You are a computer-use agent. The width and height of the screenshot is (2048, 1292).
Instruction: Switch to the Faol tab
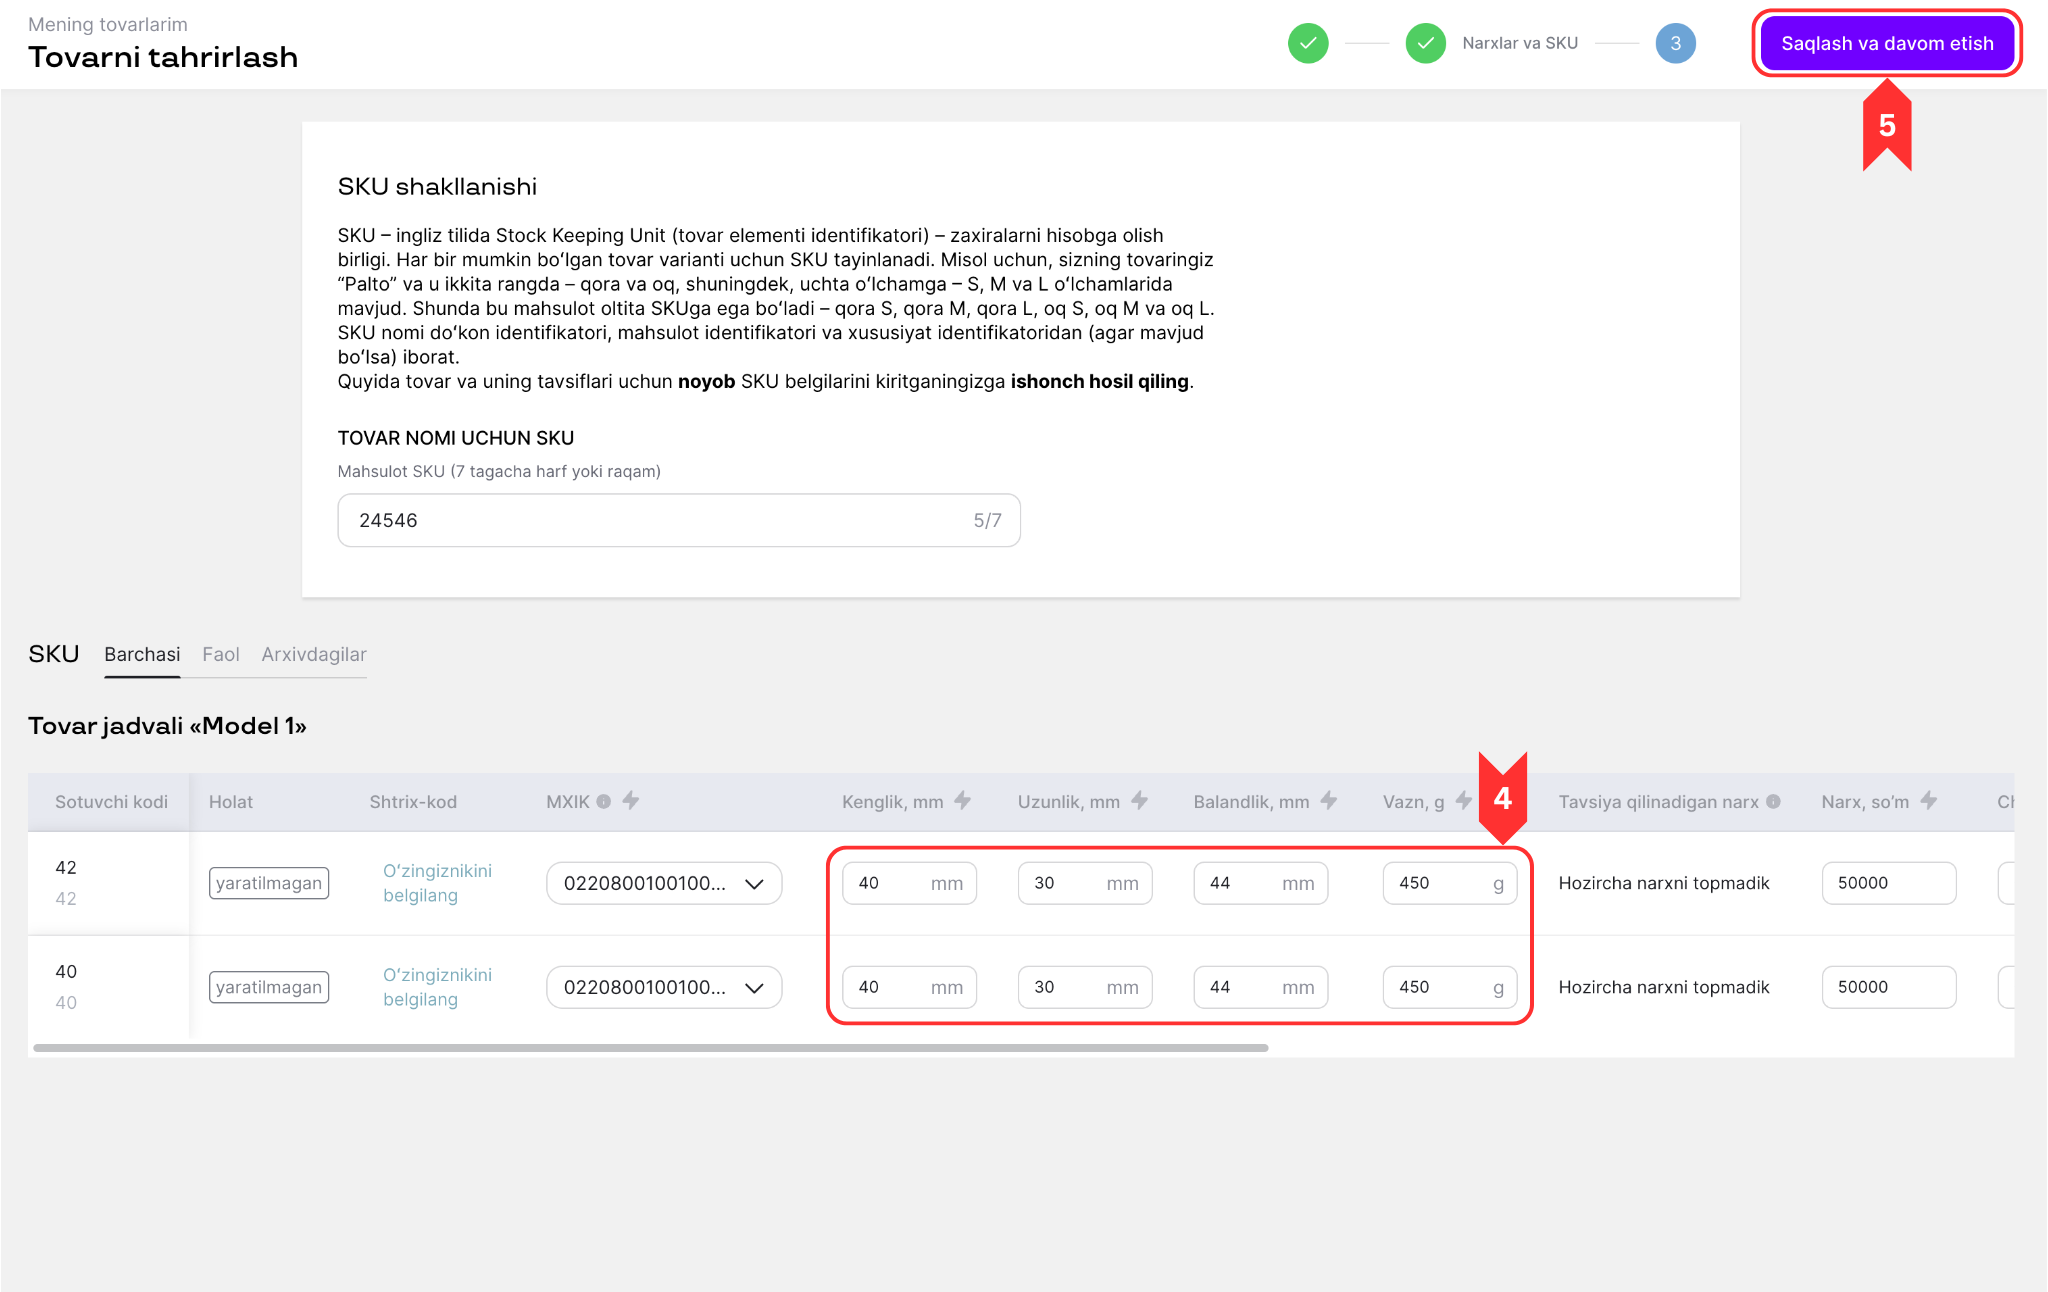[x=221, y=654]
